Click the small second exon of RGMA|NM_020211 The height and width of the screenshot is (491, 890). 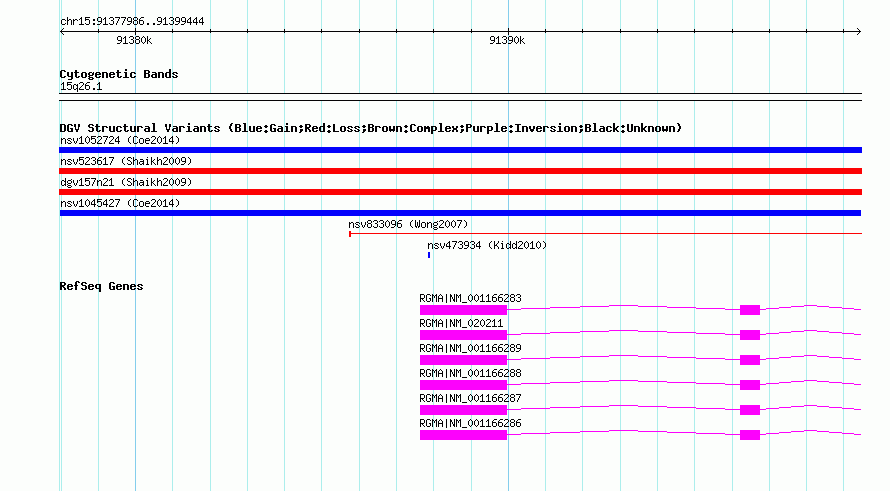[750, 335]
